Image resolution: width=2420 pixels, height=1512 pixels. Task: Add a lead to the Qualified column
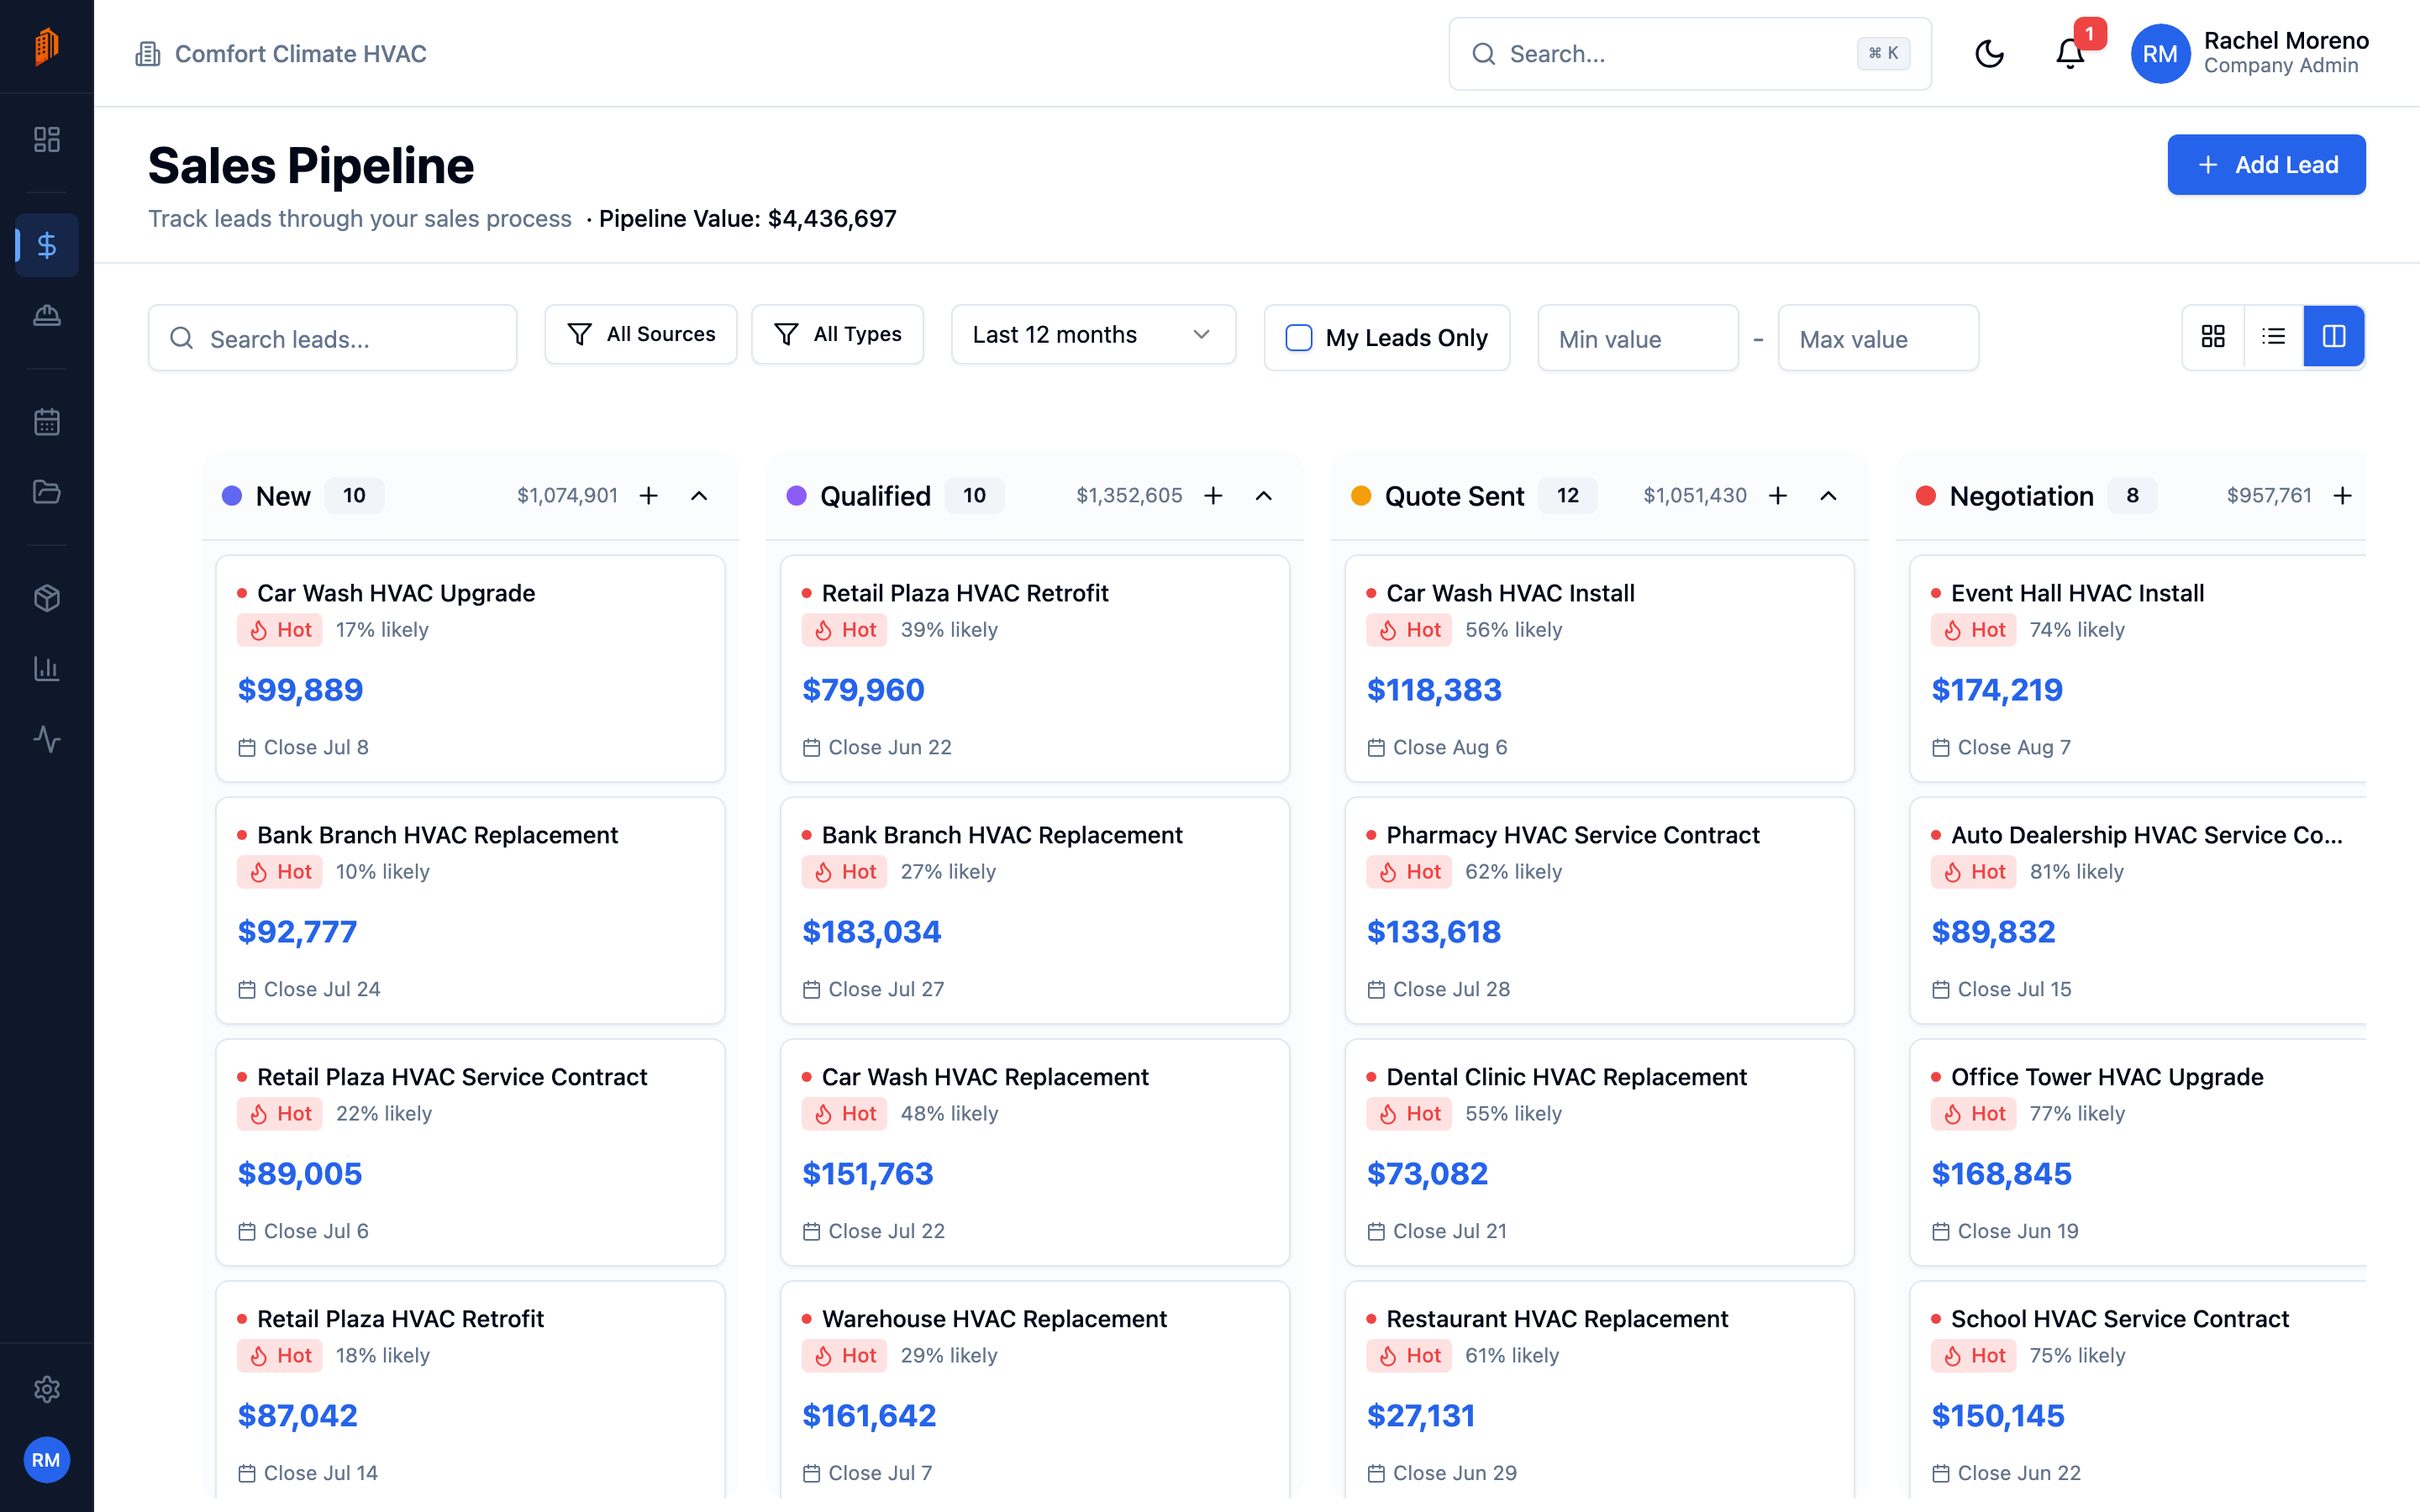coord(1213,496)
